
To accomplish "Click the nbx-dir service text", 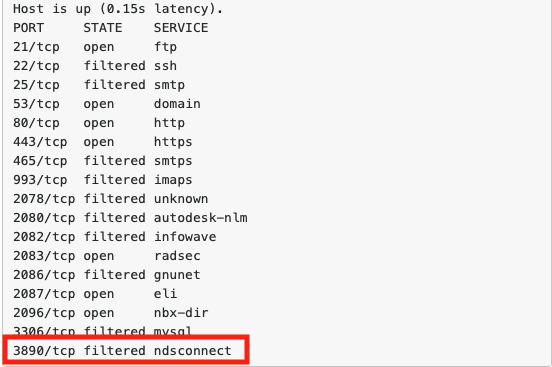I will pos(181,313).
